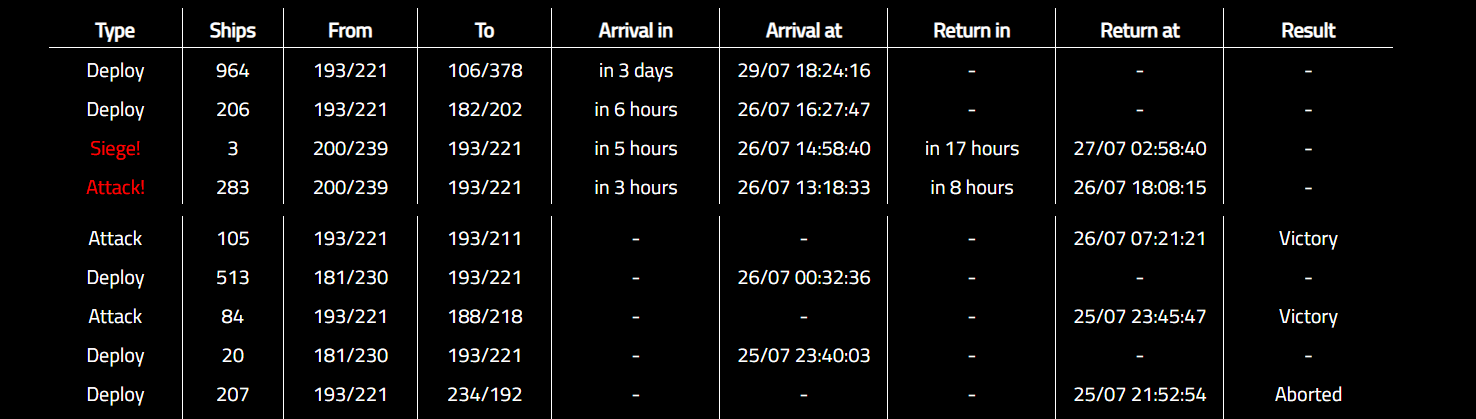Click the Ships column header
Image resolution: width=1476 pixels, height=419 pixels.
[x=233, y=31]
